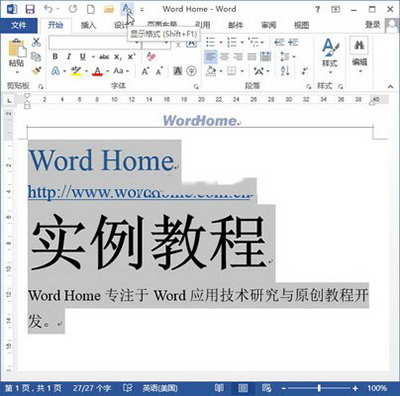Toggle Strikethrough abc formatting
Image resolution: width=400 pixels, height=396 pixels.
[x=104, y=57]
